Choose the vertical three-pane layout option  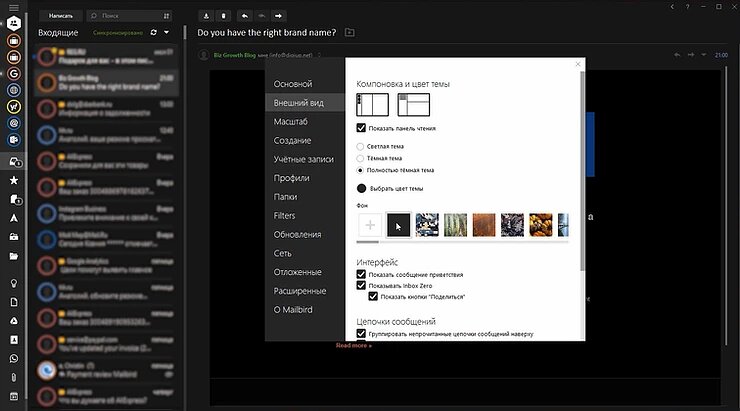(x=372, y=104)
